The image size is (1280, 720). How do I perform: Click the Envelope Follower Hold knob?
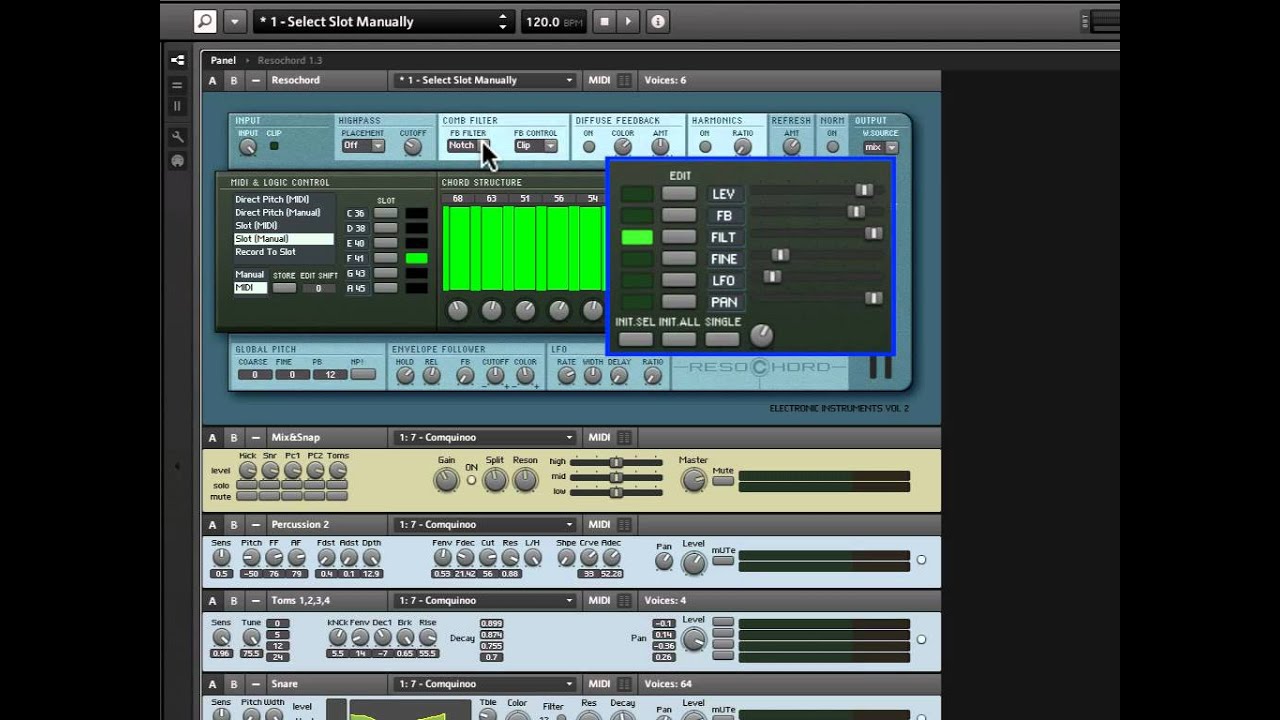click(404, 376)
